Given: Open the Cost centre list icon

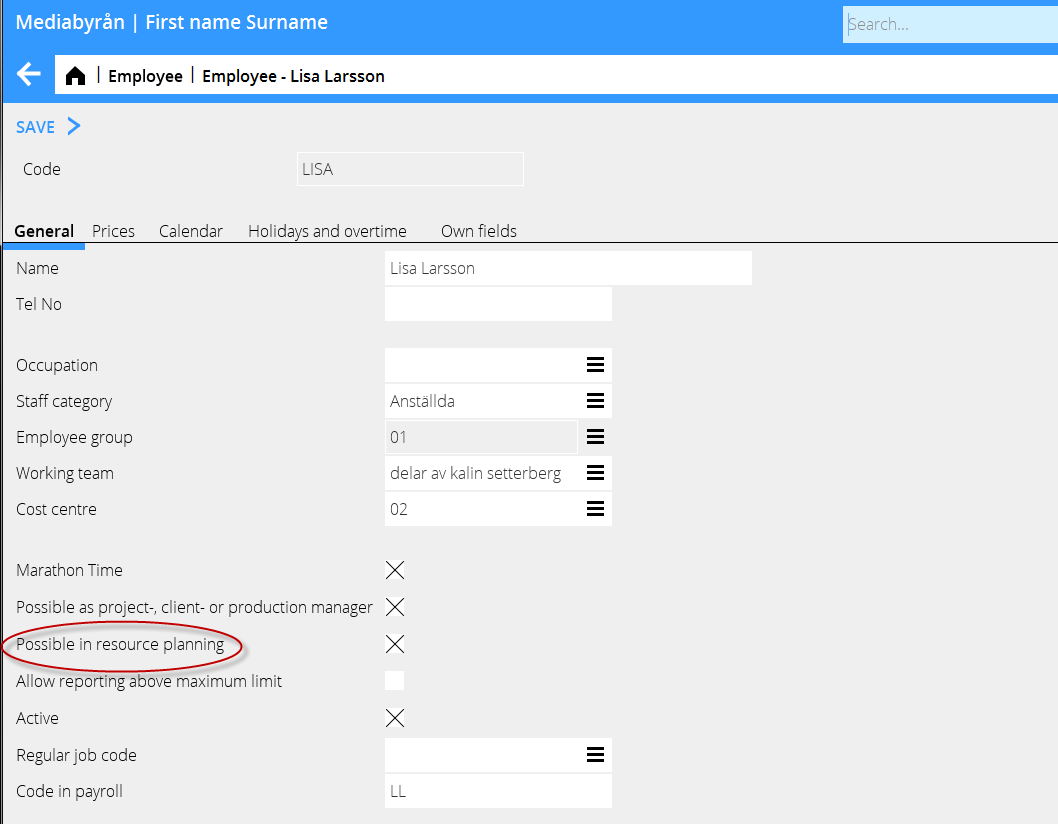Looking at the screenshot, I should point(595,509).
